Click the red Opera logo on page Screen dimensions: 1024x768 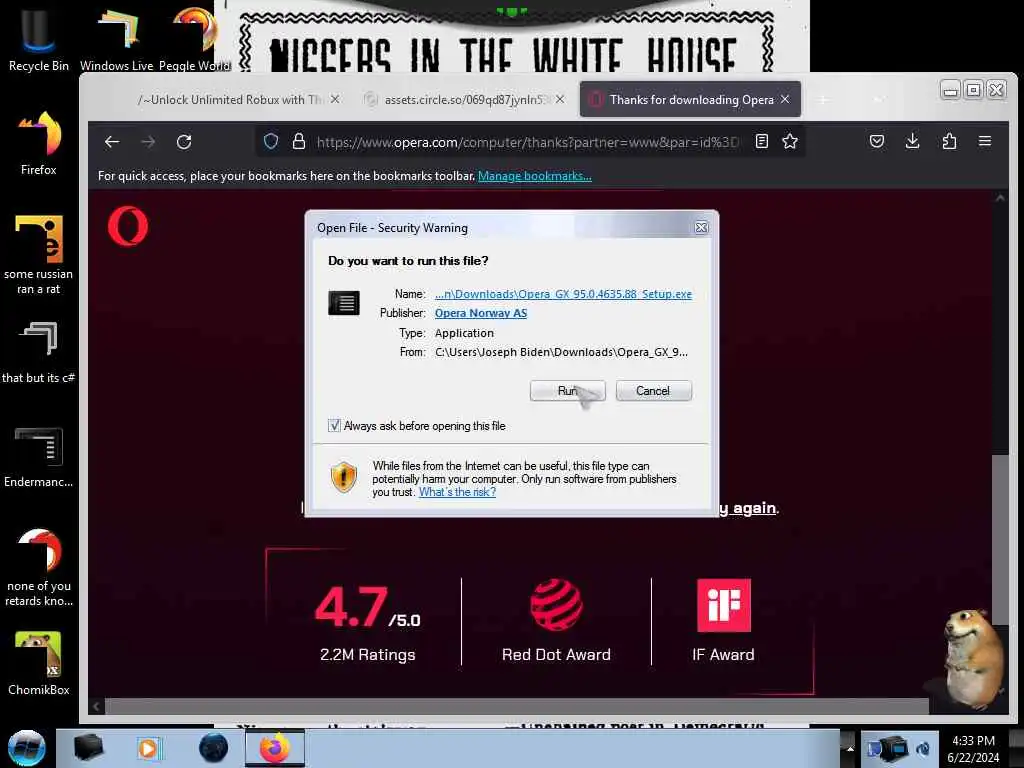tap(128, 226)
